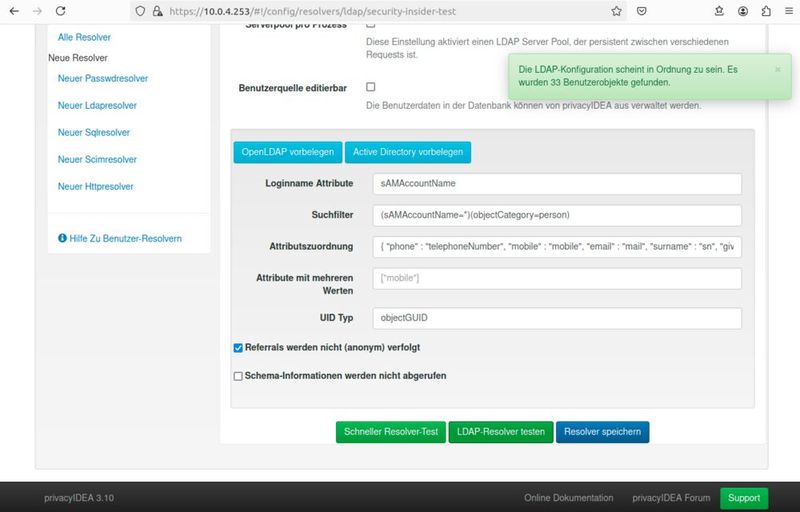The width and height of the screenshot is (800, 512).
Task: Uncheck Referrals werden nicht (anonym) verfolgt
Action: 238,348
